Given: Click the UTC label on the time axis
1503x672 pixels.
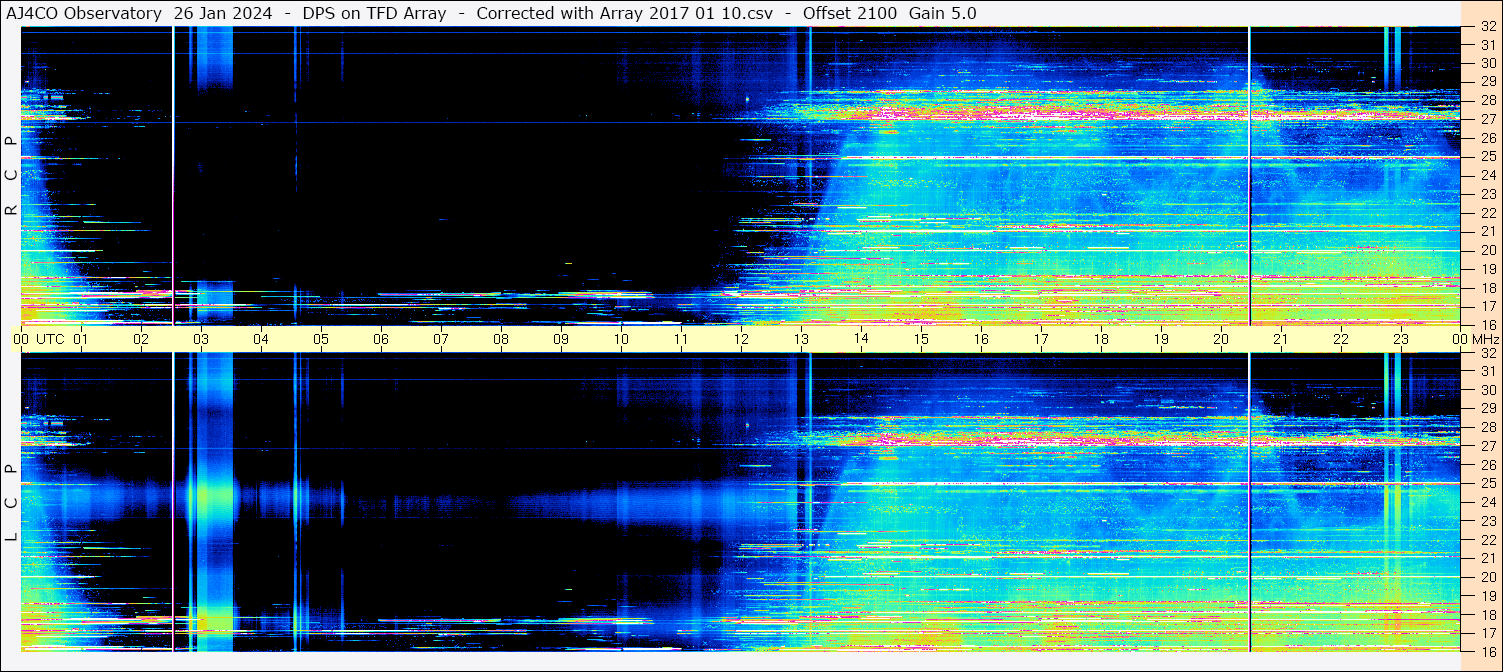Looking at the screenshot, I should 50,339.
